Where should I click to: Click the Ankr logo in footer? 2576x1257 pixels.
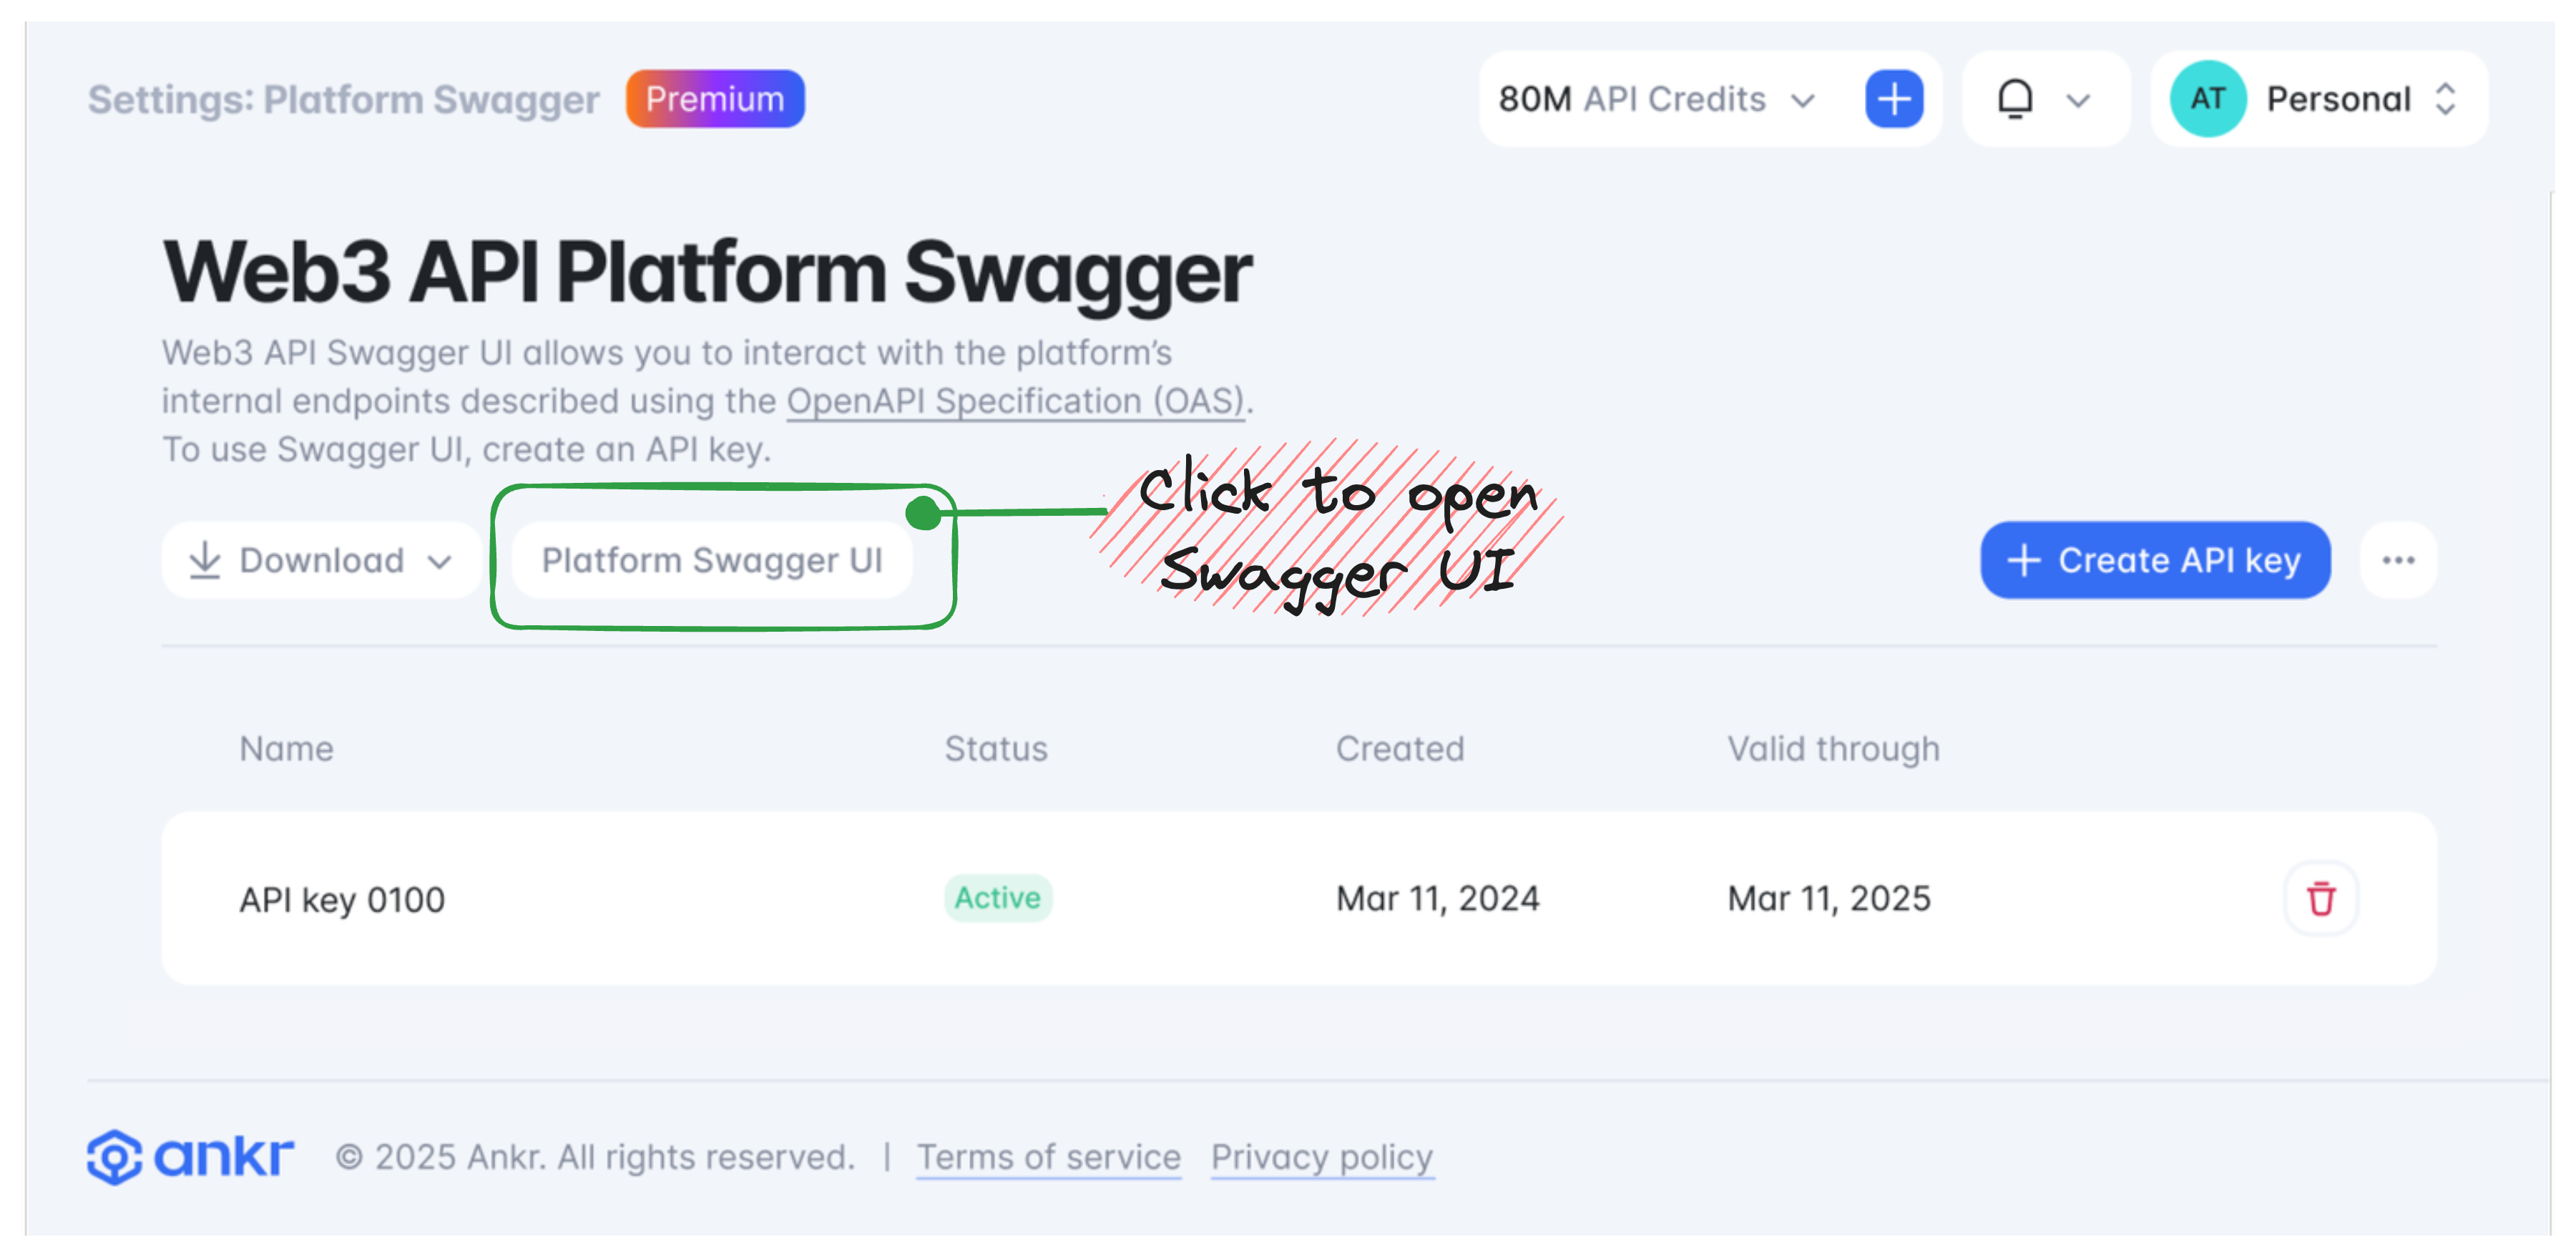[190, 1157]
